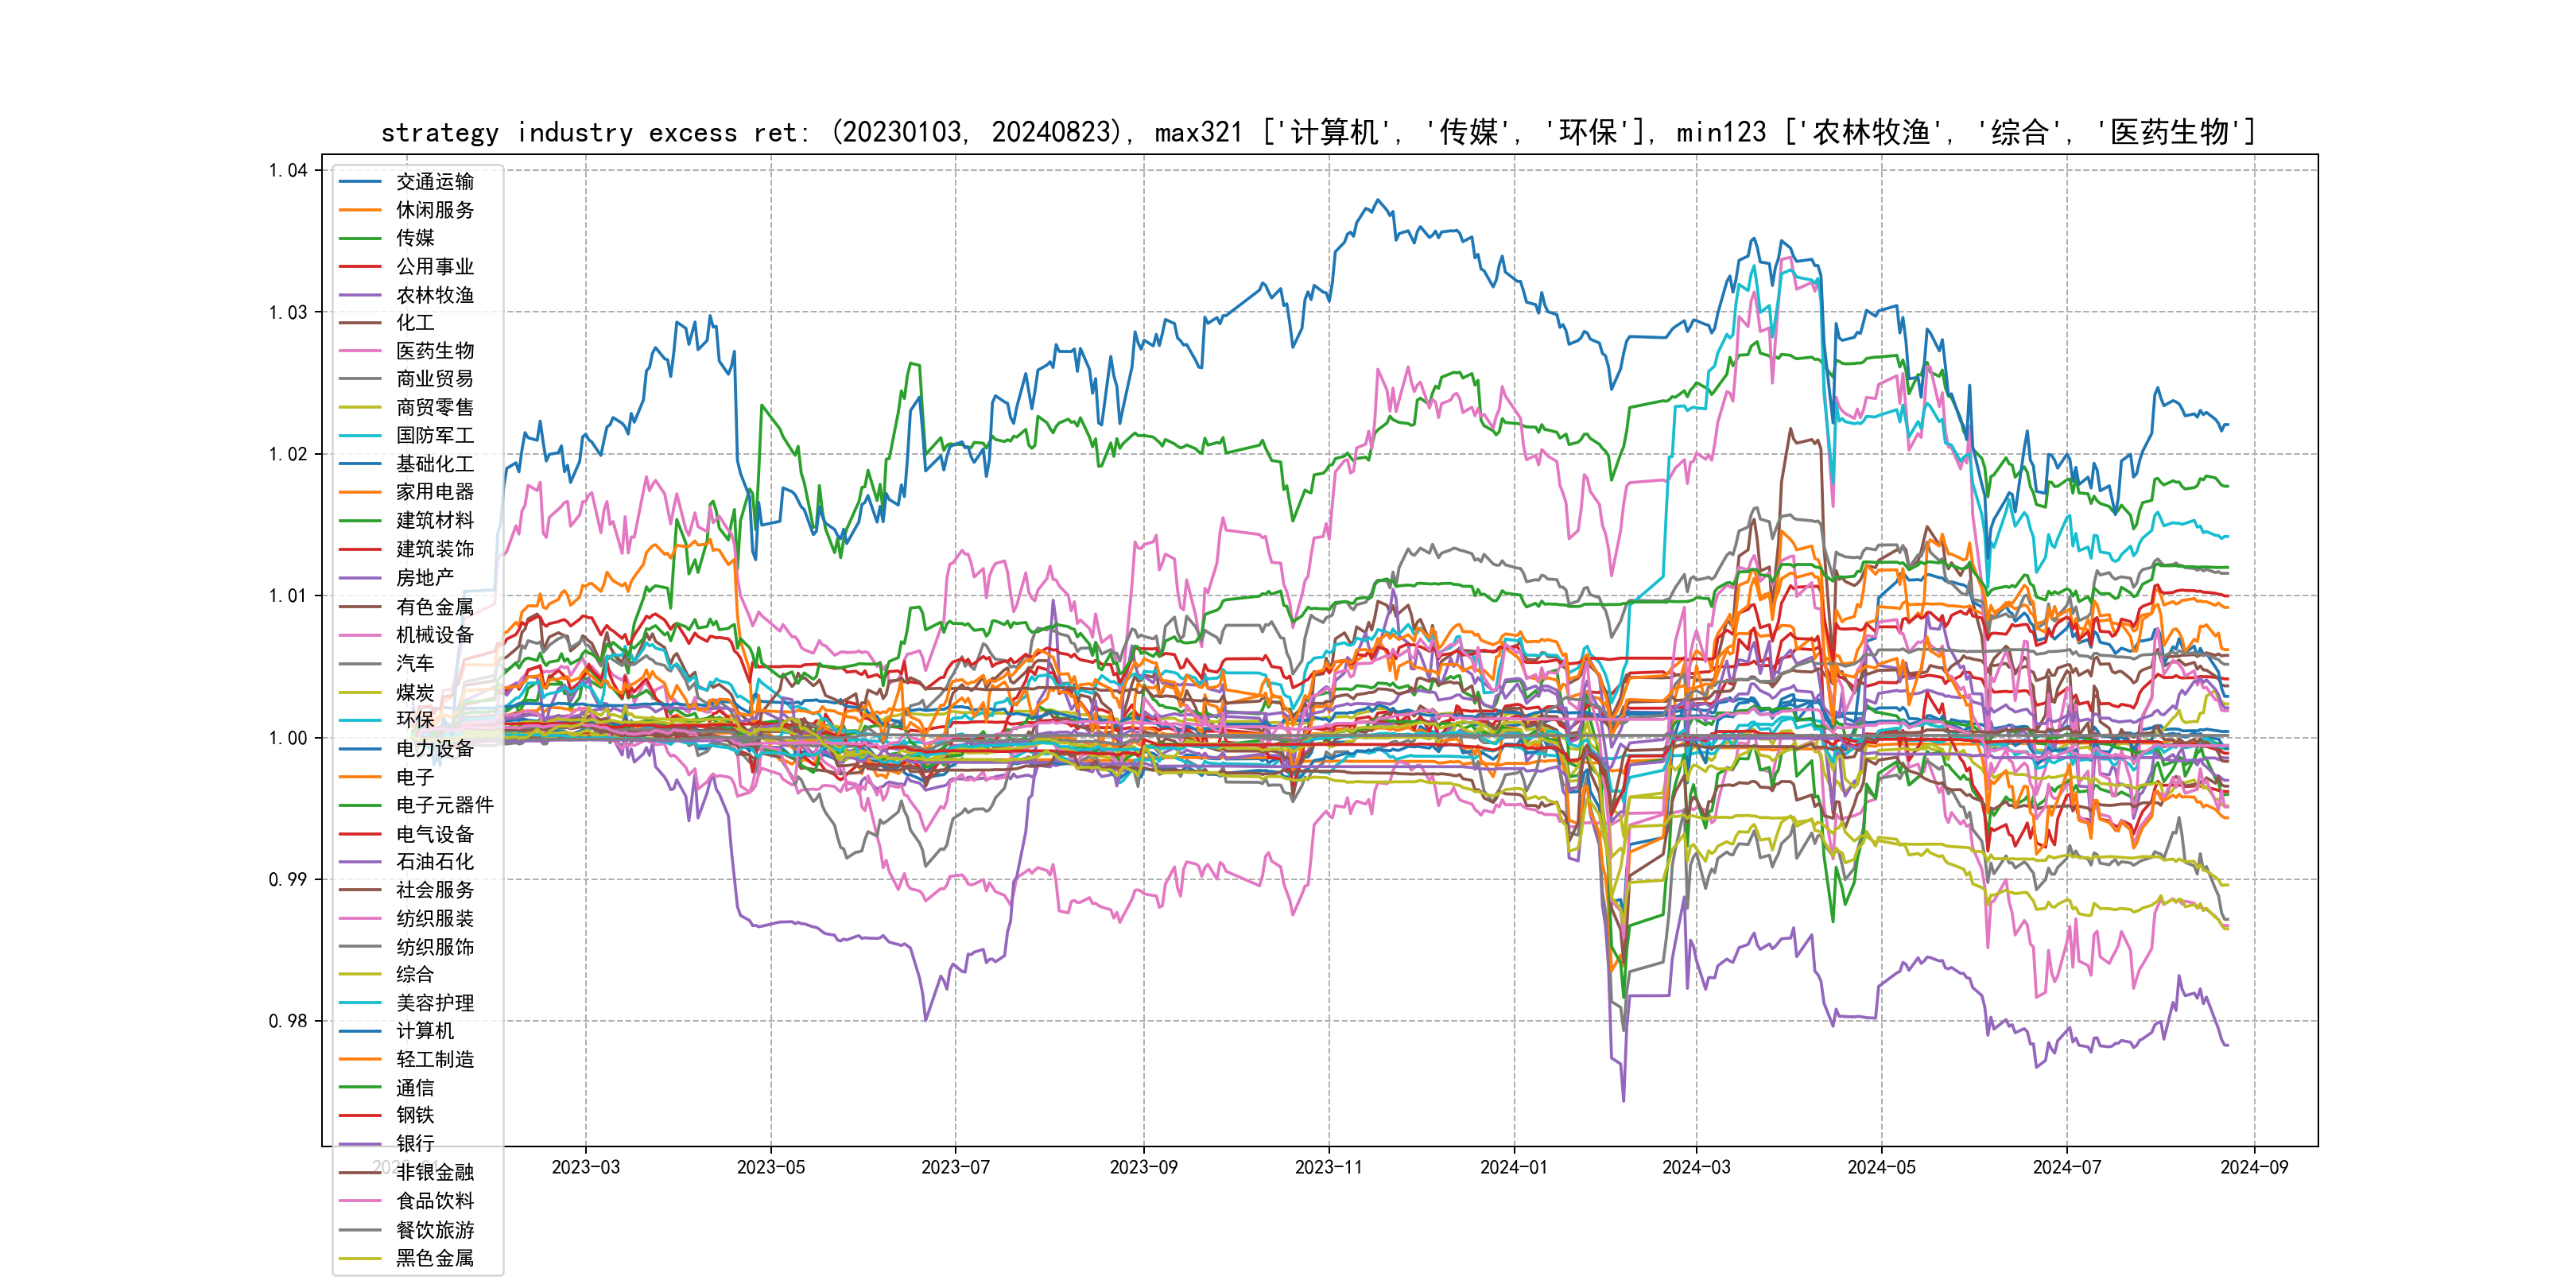Select the 传媒 legend color line
This screenshot has height=1288, width=2576.
click(x=360, y=238)
